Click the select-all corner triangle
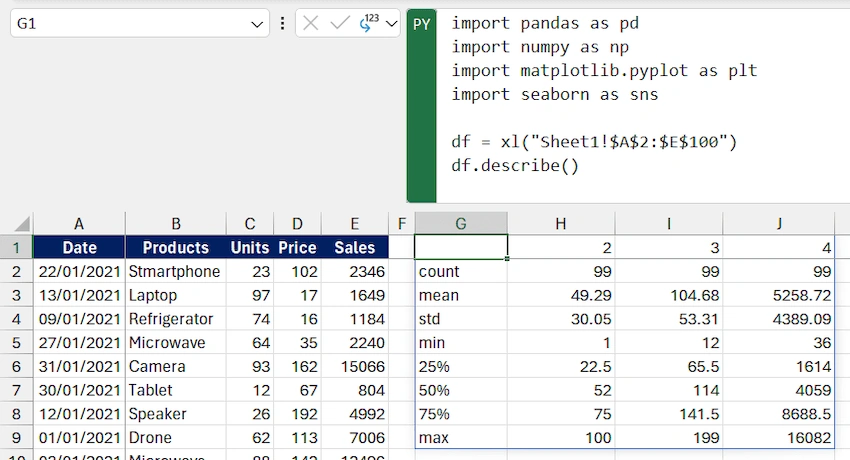The height and width of the screenshot is (460, 850). pyautogui.click(x=22, y=224)
